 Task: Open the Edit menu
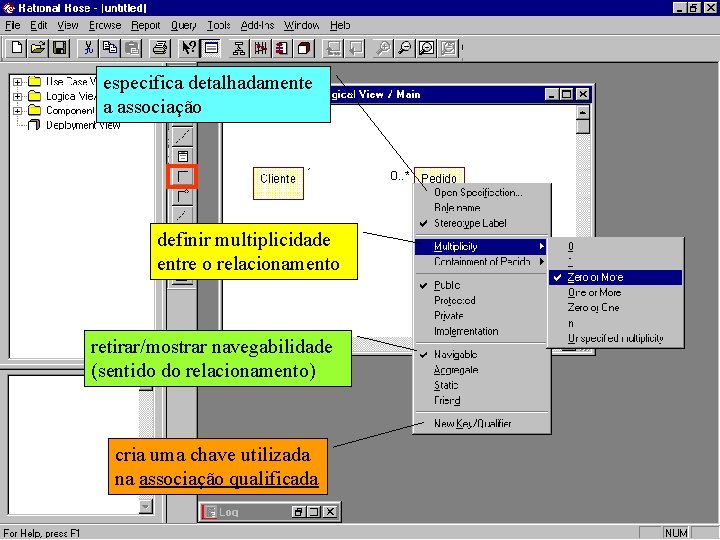pyautogui.click(x=39, y=25)
